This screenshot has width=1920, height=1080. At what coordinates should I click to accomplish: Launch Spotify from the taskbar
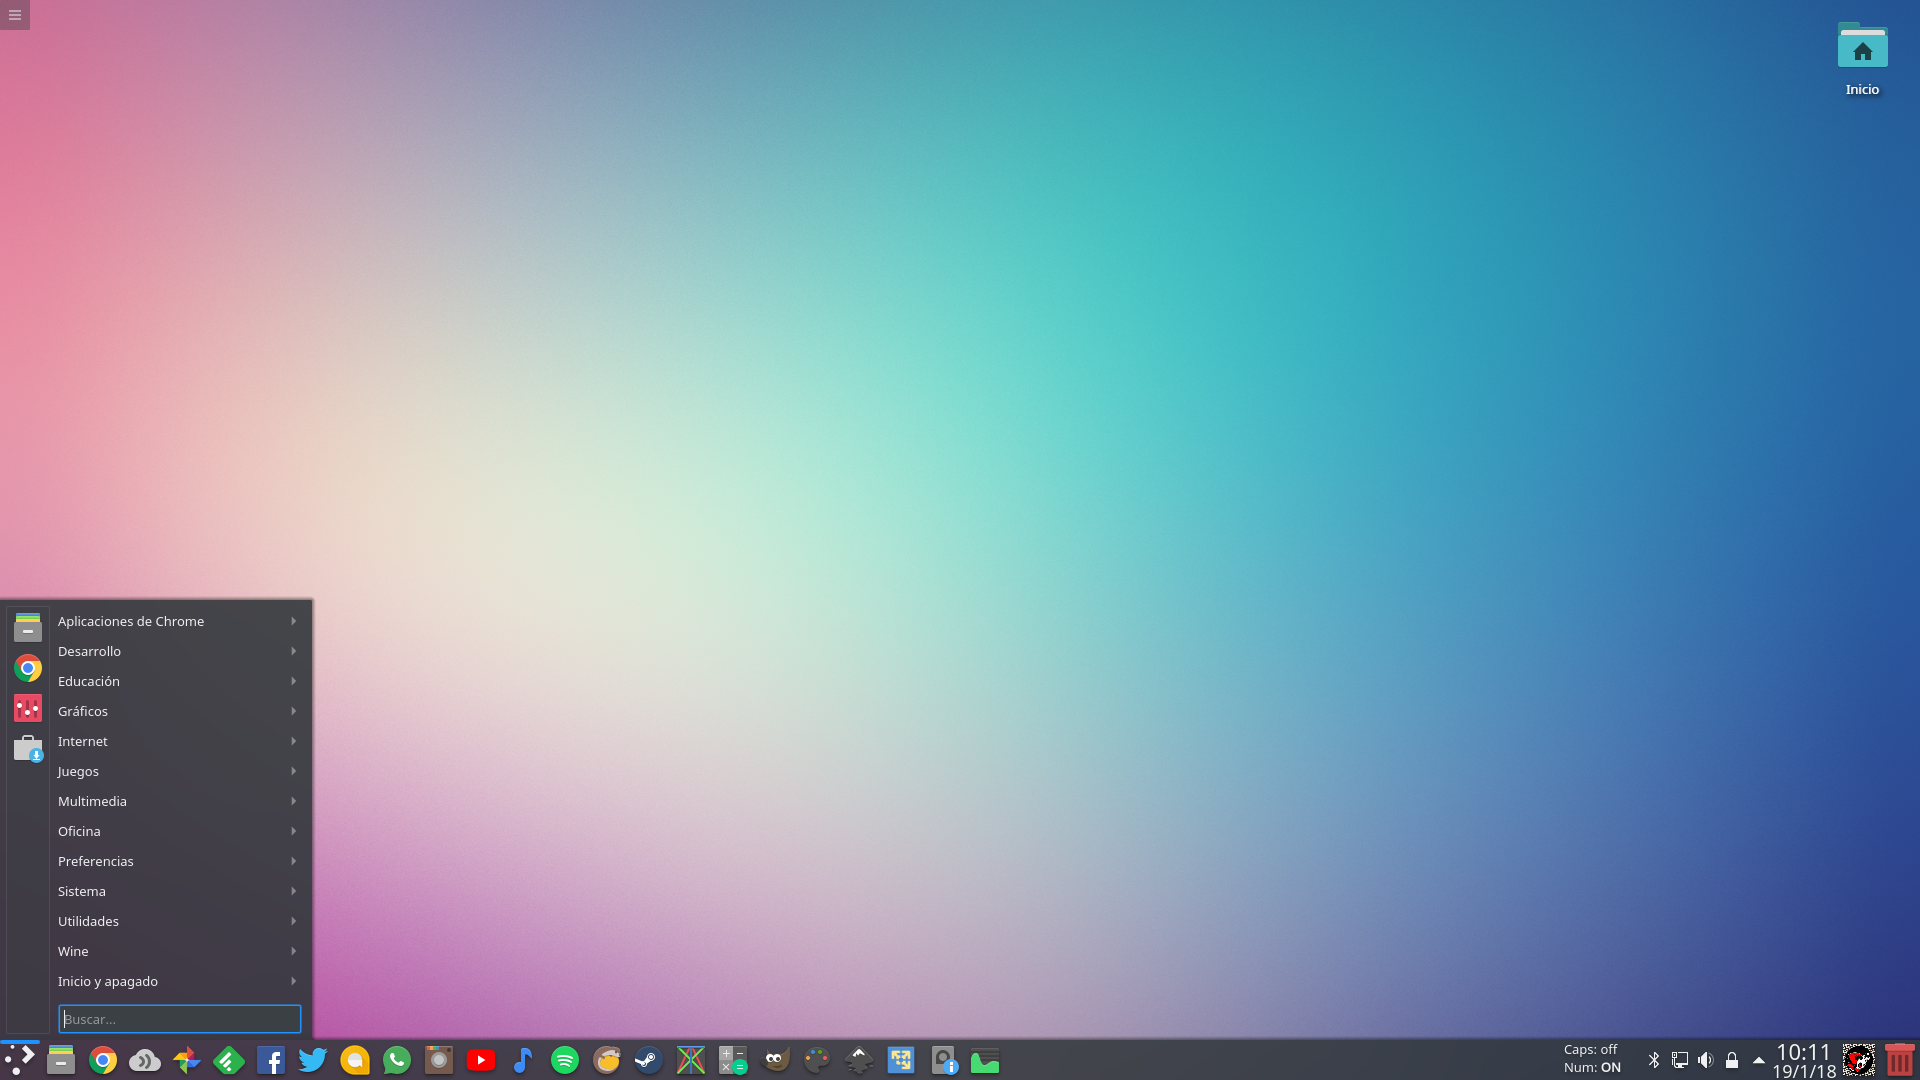[x=565, y=1060]
